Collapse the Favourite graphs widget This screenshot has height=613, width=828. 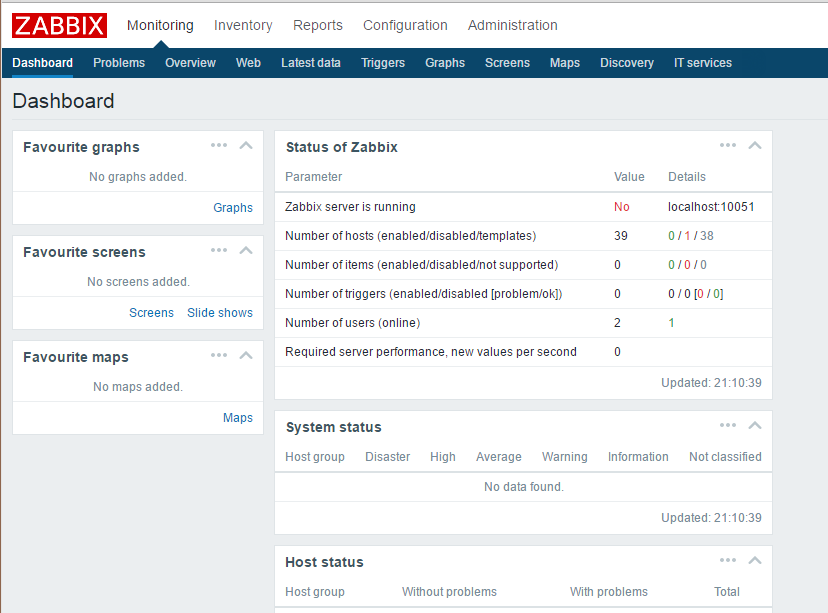point(246,145)
